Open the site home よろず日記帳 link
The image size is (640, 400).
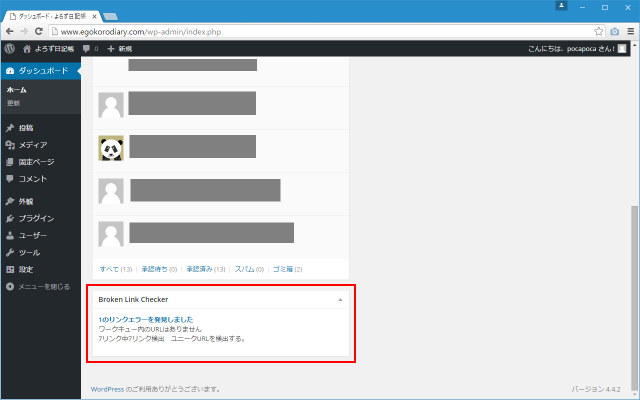49,48
